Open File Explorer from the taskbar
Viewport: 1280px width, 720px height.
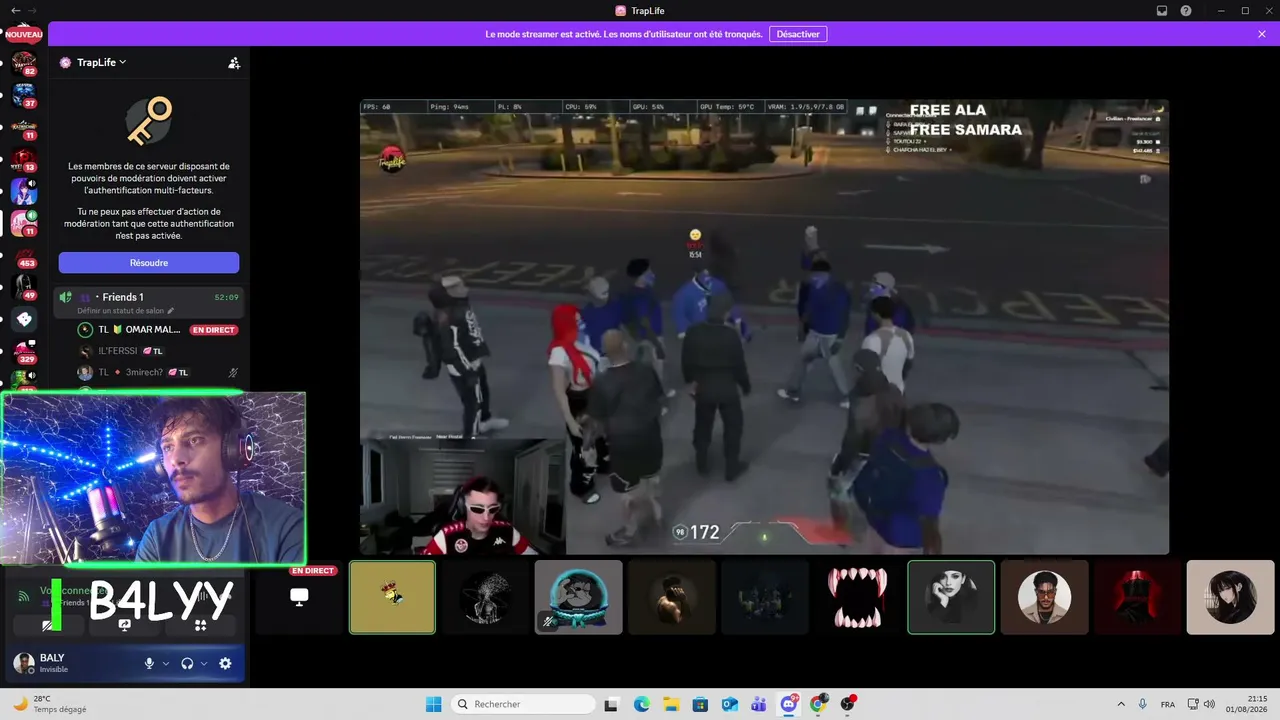click(x=671, y=704)
